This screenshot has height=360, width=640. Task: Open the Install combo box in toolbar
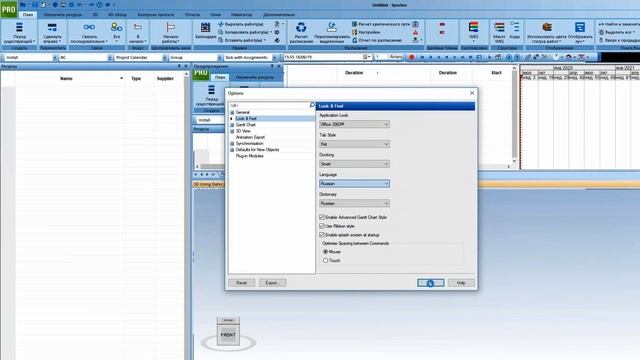coord(31,58)
